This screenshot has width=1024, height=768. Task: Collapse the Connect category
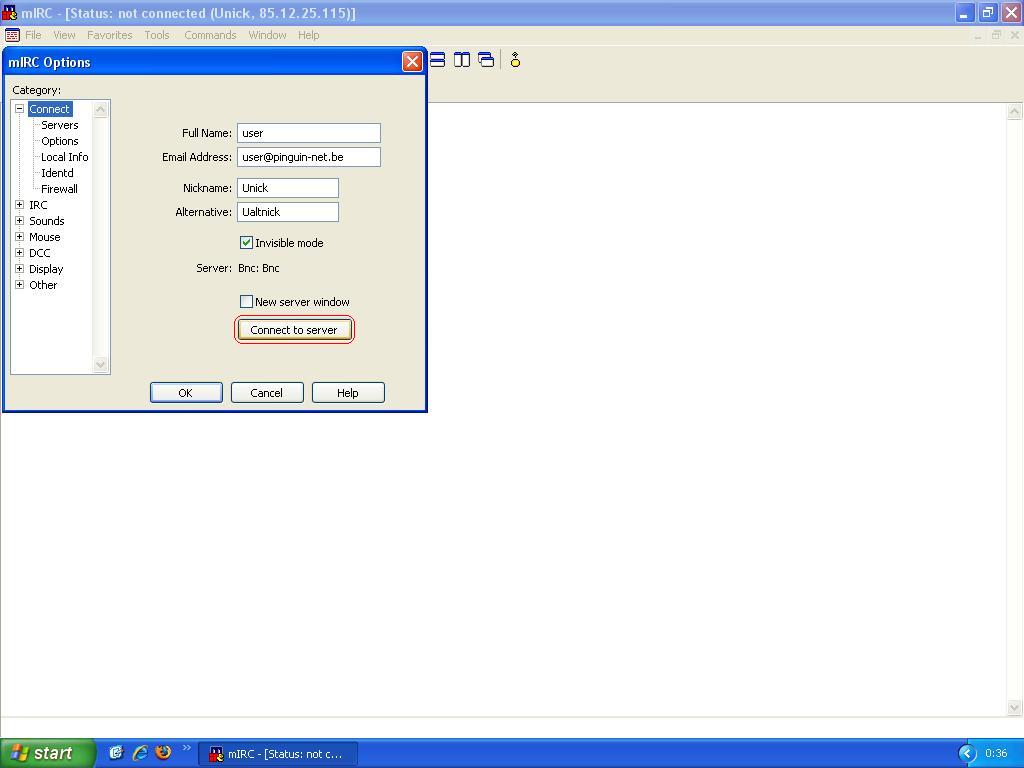point(20,109)
